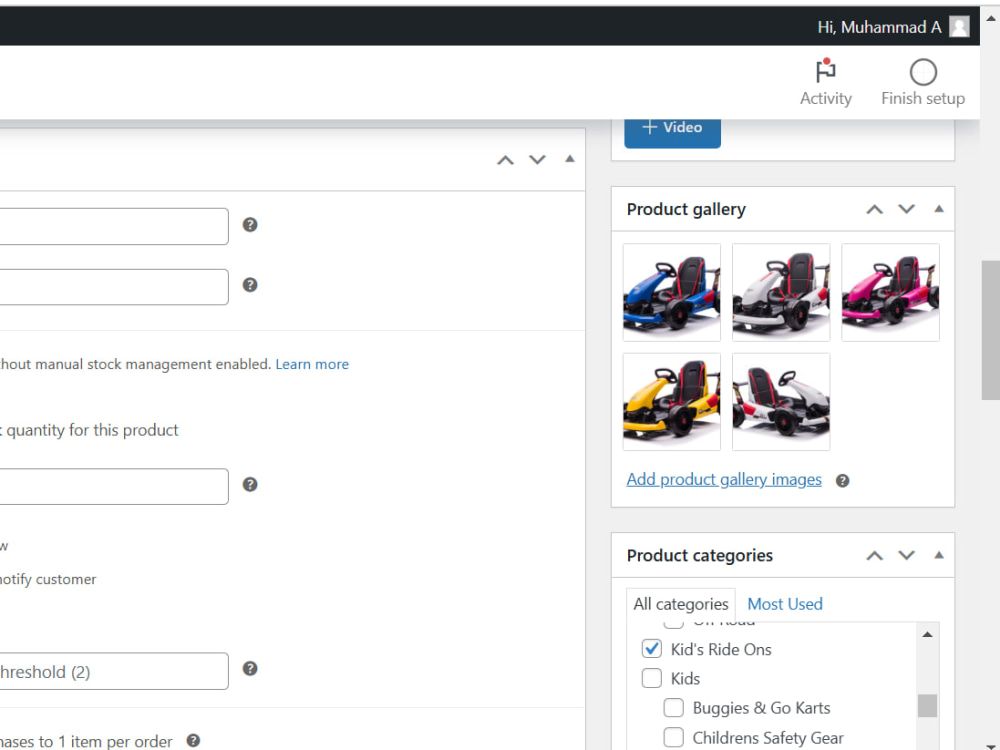Click help icon next to 1 item per order
Image resolution: width=1000 pixels, height=750 pixels.
(x=193, y=740)
